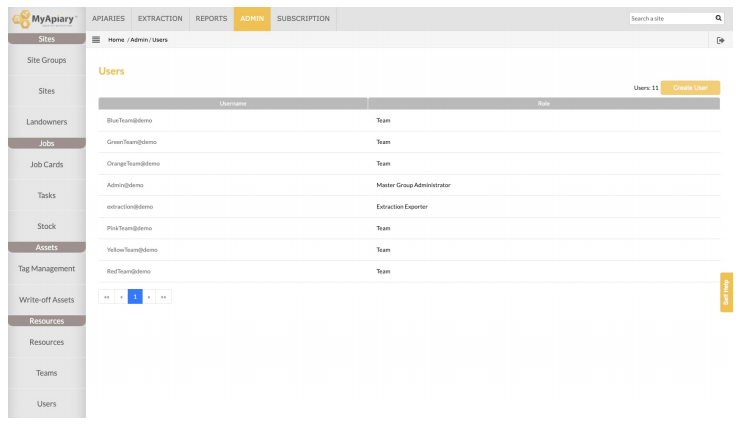This screenshot has width=748, height=426.
Task: Go to first page of users
Action: 106,297
